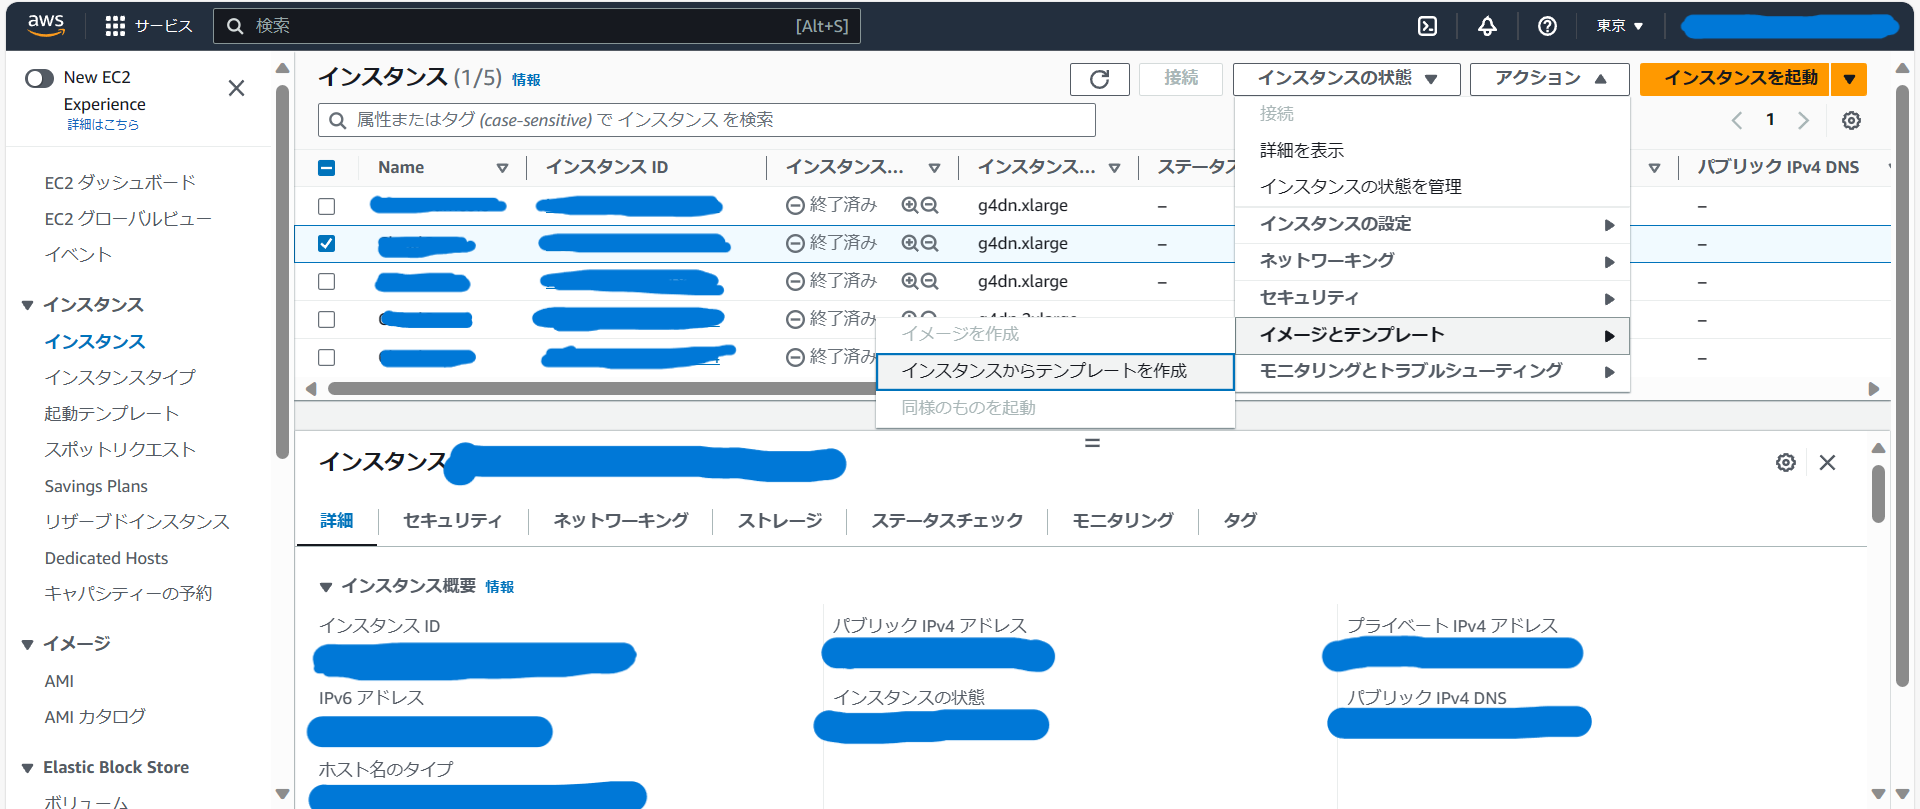
Task: Click the detail panel vertical scrollbar
Action: tap(1878, 494)
